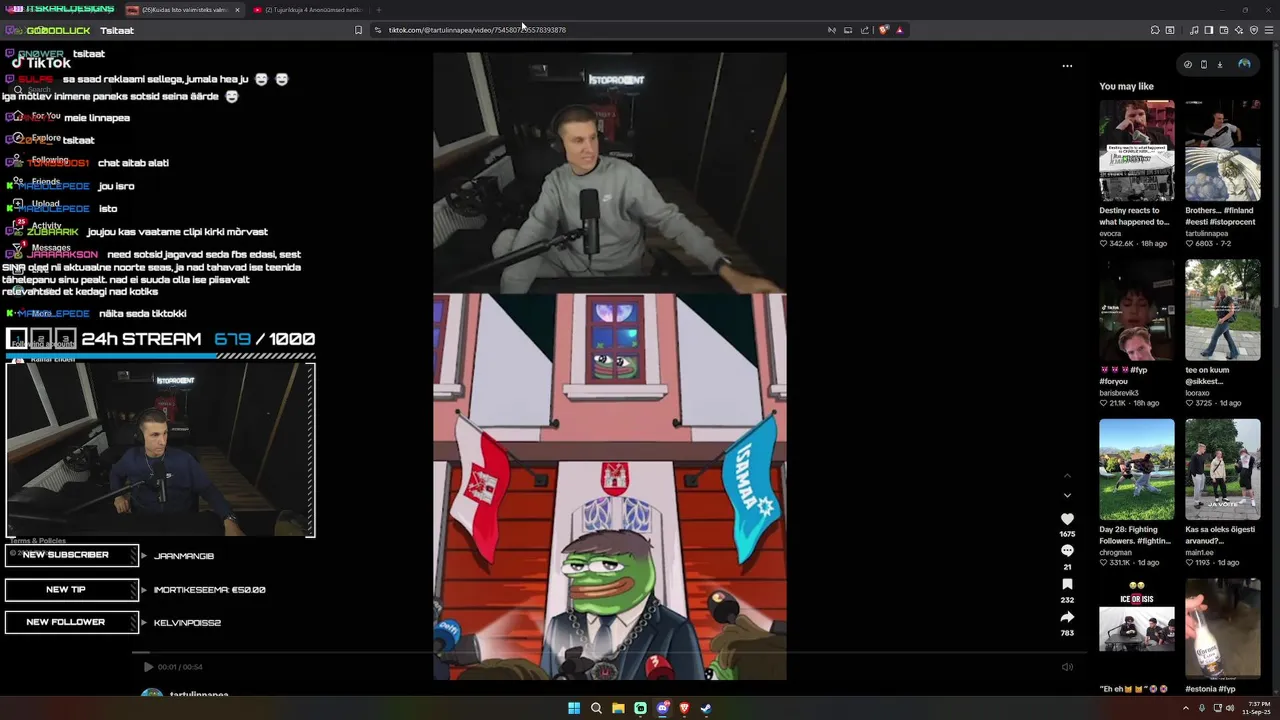Open Leo AI sparkle icon in toolbar
1280x720 pixels.
pyautogui.click(x=1238, y=30)
